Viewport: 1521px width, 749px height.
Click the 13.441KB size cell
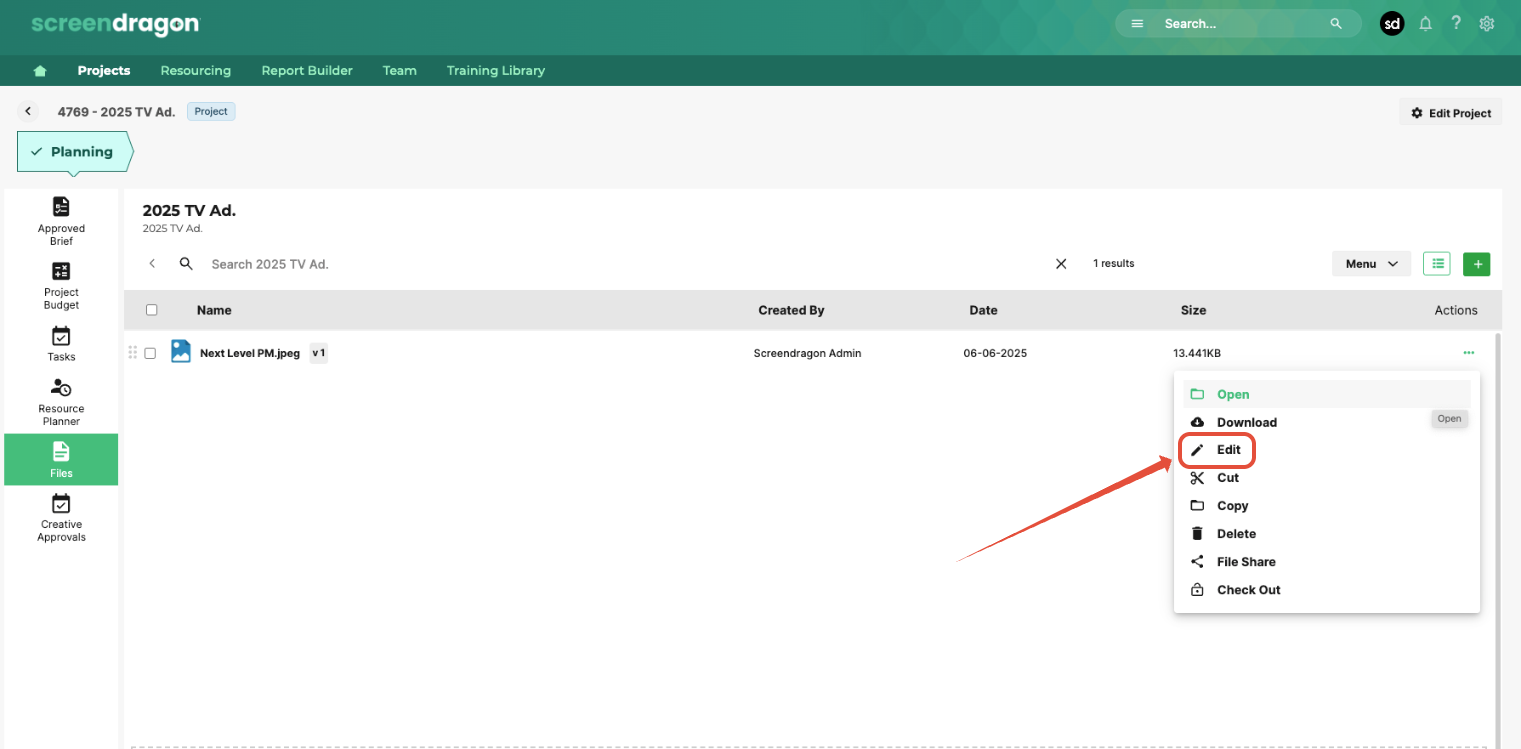(1197, 353)
